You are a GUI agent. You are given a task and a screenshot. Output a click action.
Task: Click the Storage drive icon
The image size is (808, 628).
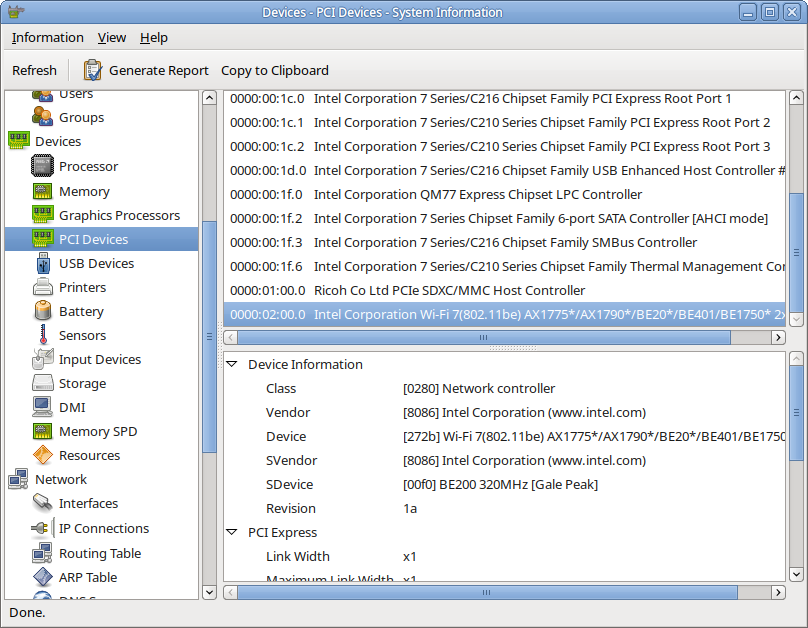43,383
